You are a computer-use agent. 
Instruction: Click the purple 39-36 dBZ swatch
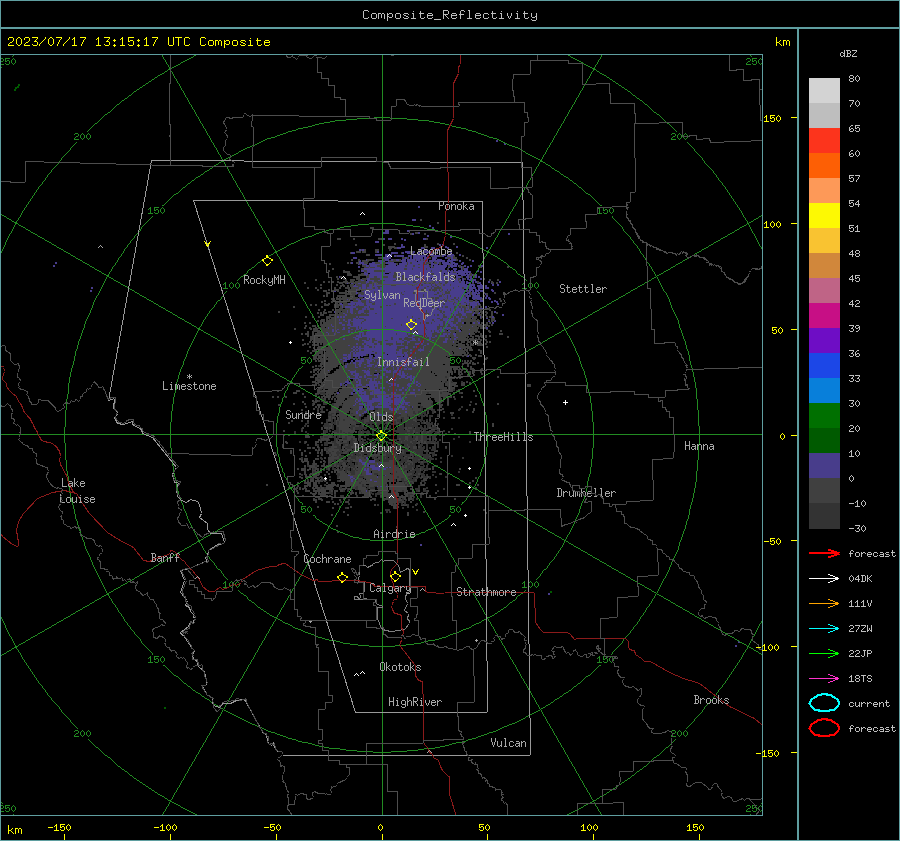(824, 341)
